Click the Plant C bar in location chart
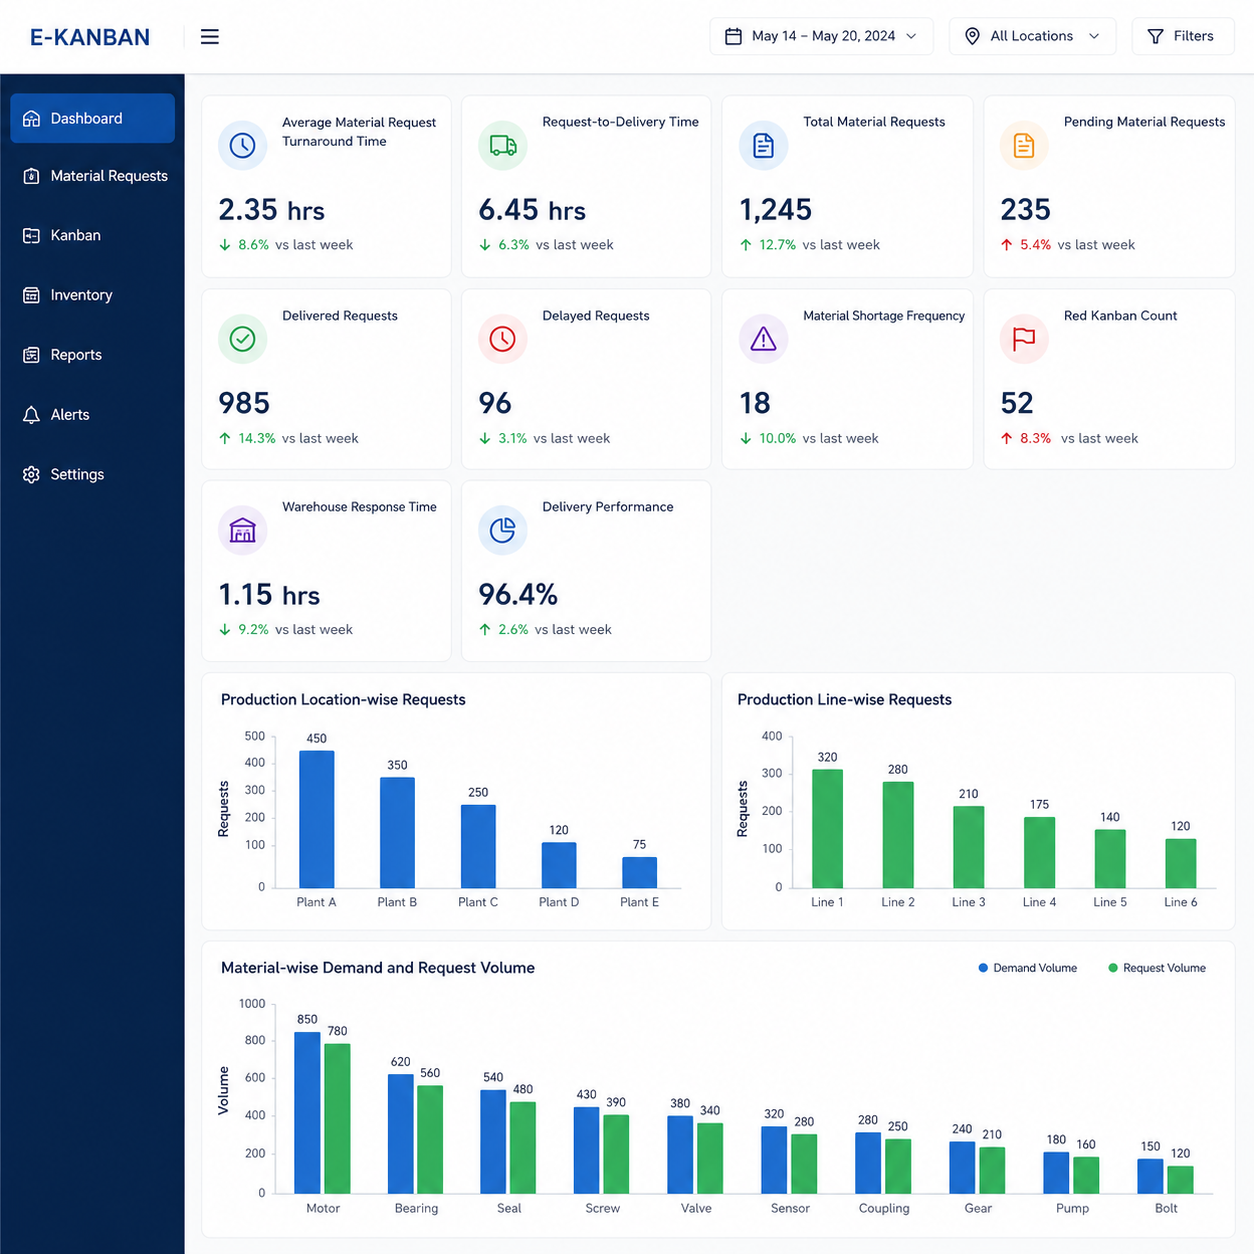Image resolution: width=1254 pixels, height=1254 pixels. tap(478, 846)
